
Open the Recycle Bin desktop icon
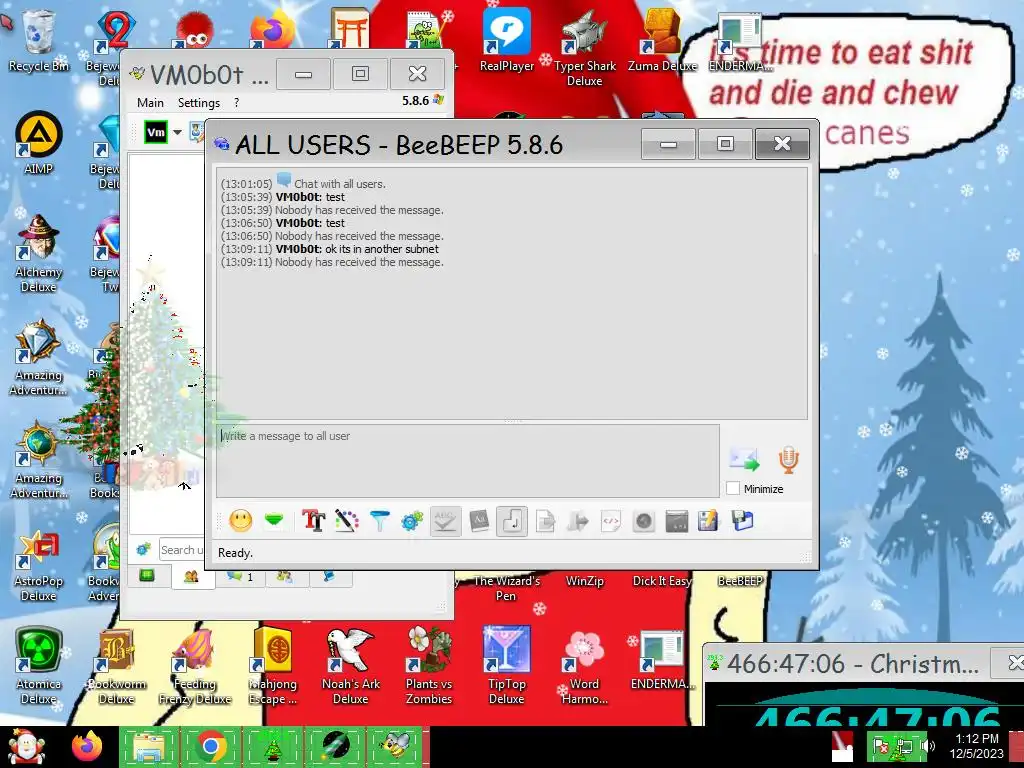pyautogui.click(x=38, y=40)
